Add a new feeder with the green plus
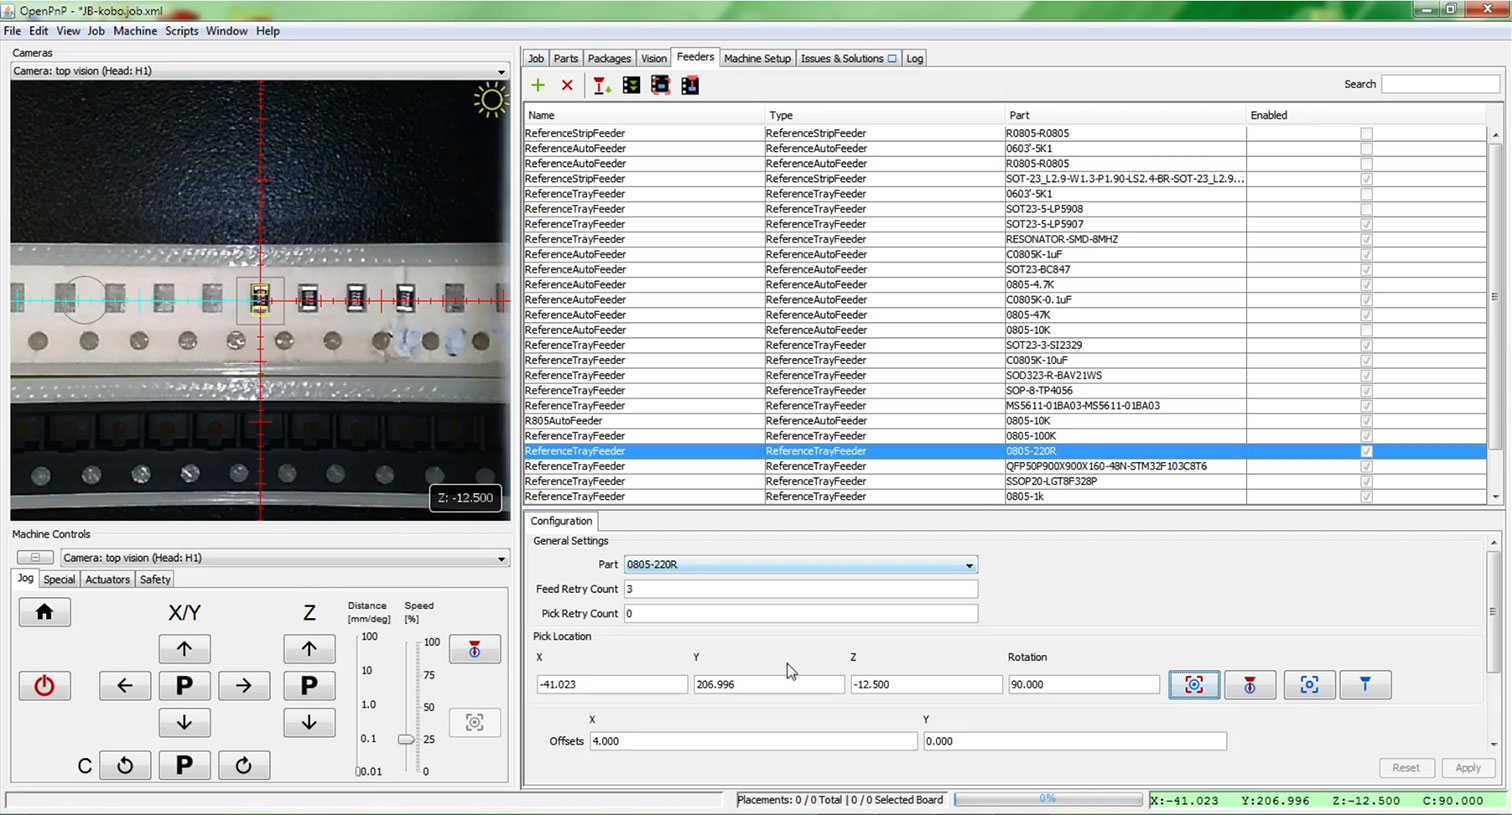 tap(538, 86)
